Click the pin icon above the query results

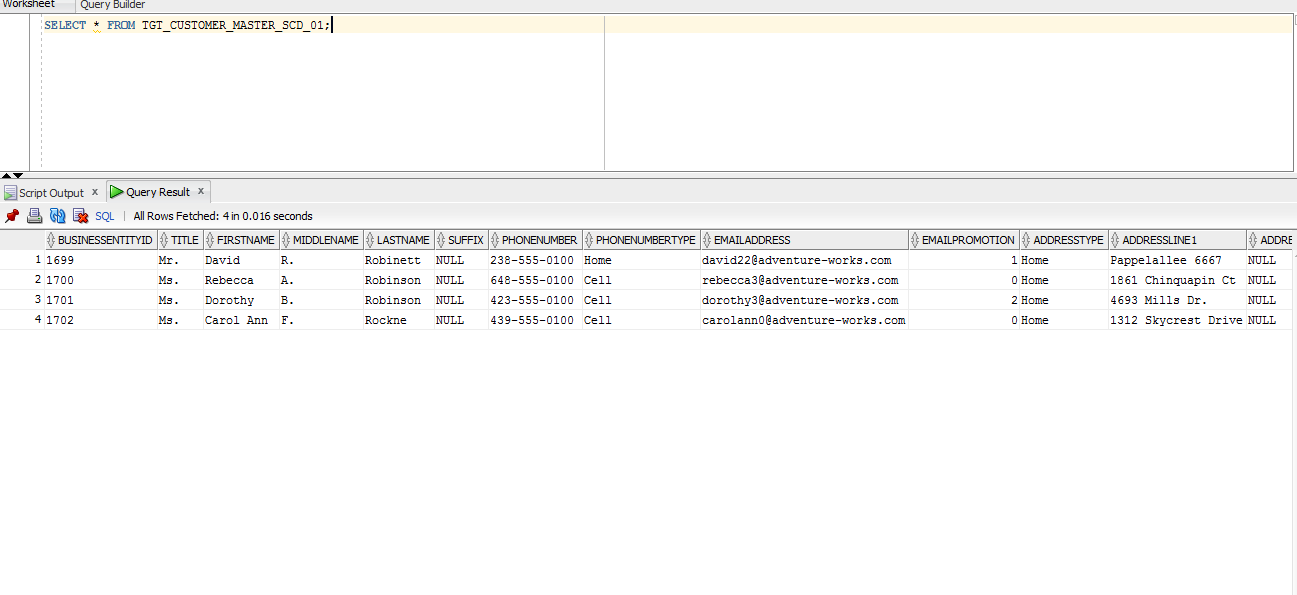coord(12,215)
